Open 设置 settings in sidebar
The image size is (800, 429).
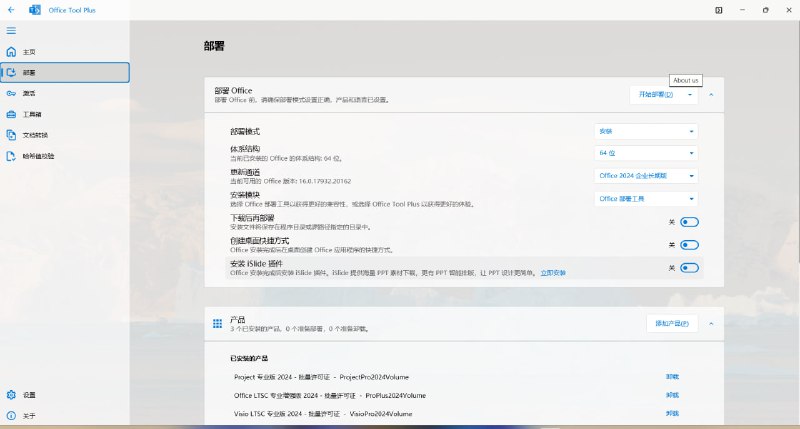(65, 395)
